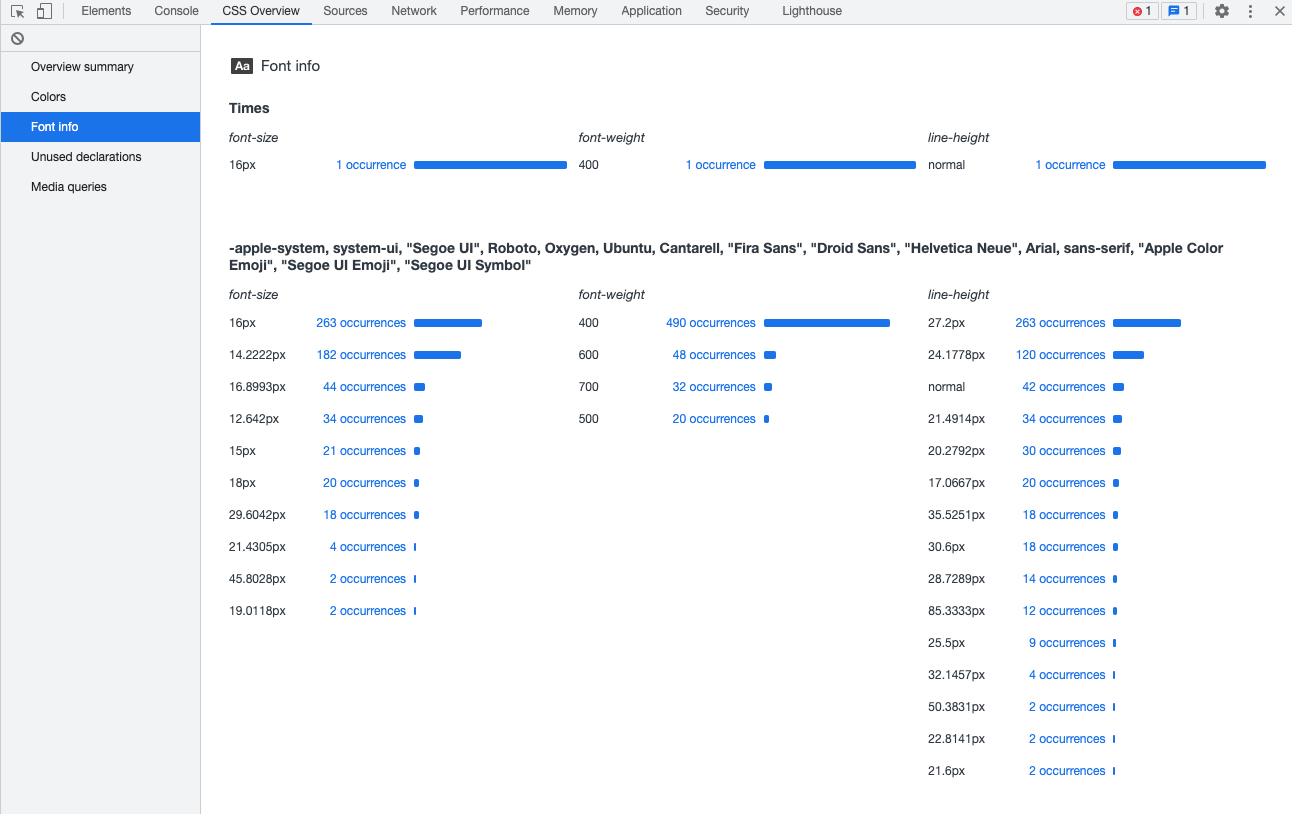Click the red error counter badge
Viewport: 1292px width, 814px height.
(x=1141, y=11)
